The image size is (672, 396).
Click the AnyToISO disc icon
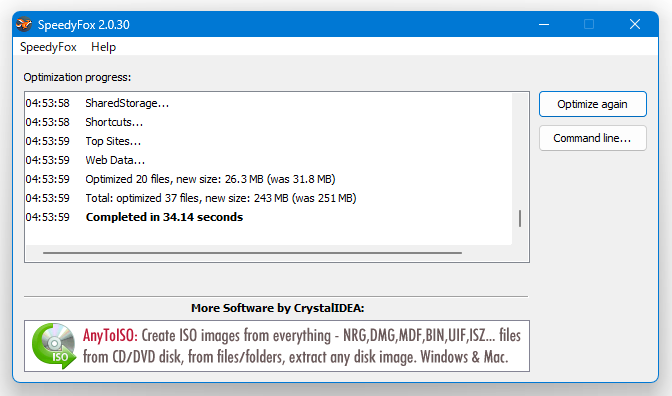(54, 346)
